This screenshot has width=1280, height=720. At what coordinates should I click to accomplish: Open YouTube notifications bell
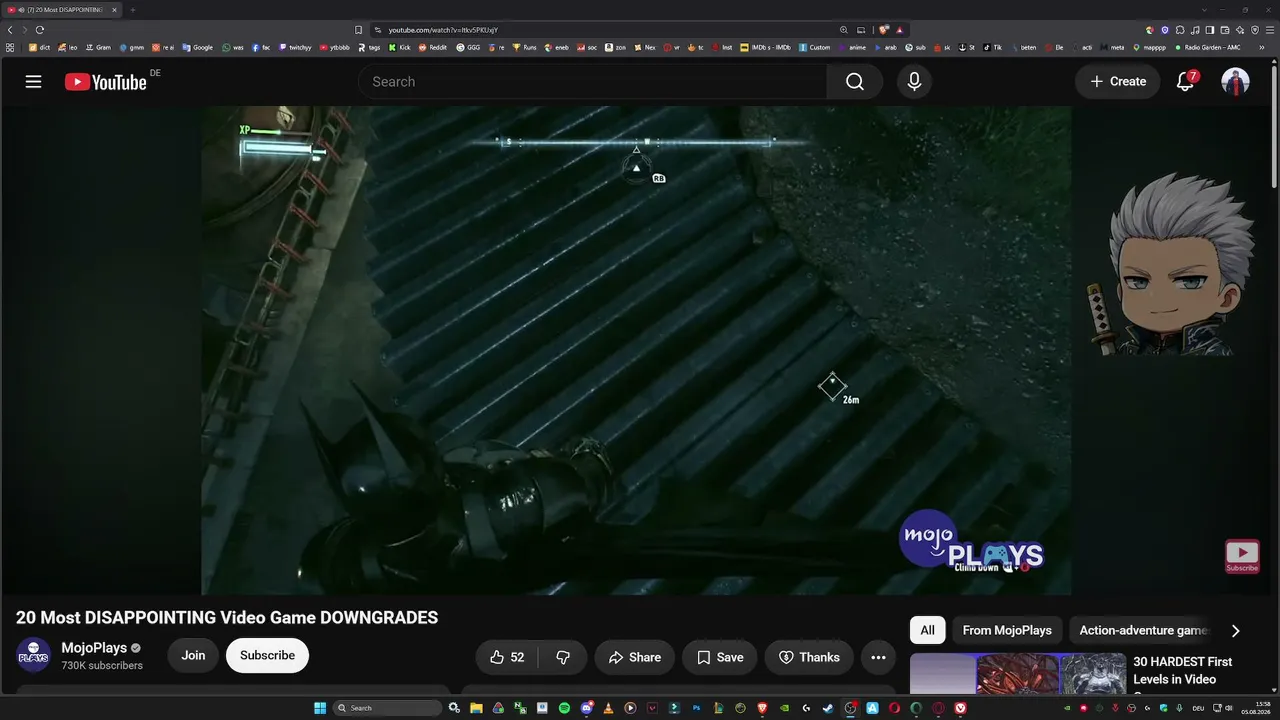pos(1185,82)
